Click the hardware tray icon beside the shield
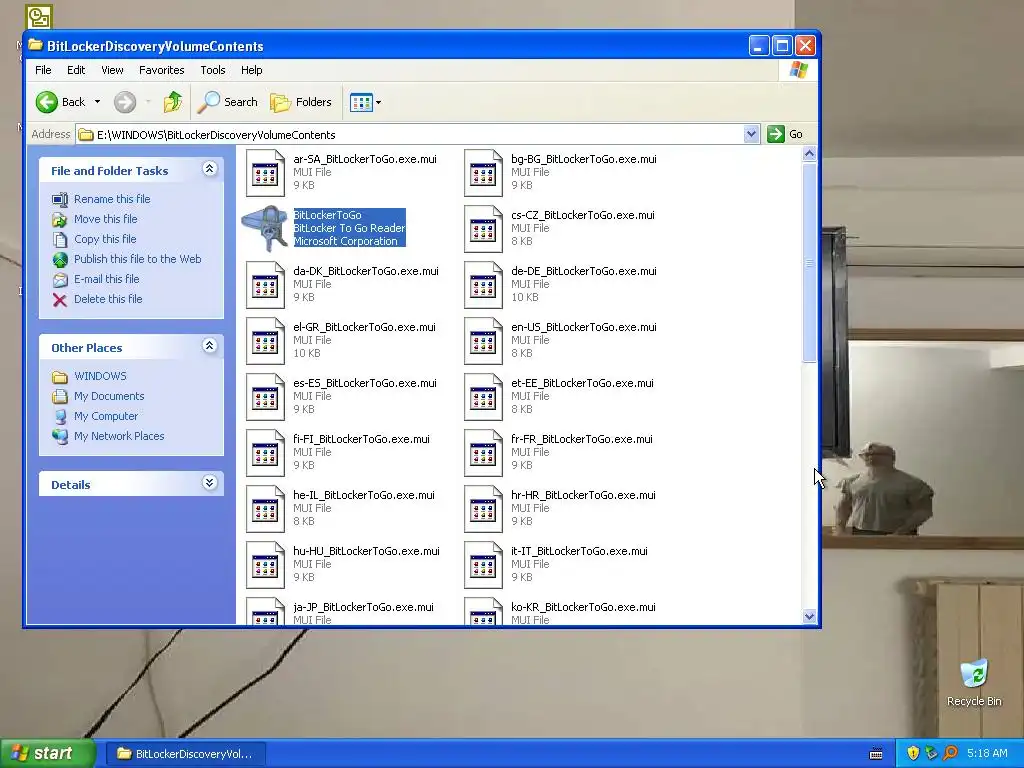This screenshot has width=1024, height=768. pos(931,753)
